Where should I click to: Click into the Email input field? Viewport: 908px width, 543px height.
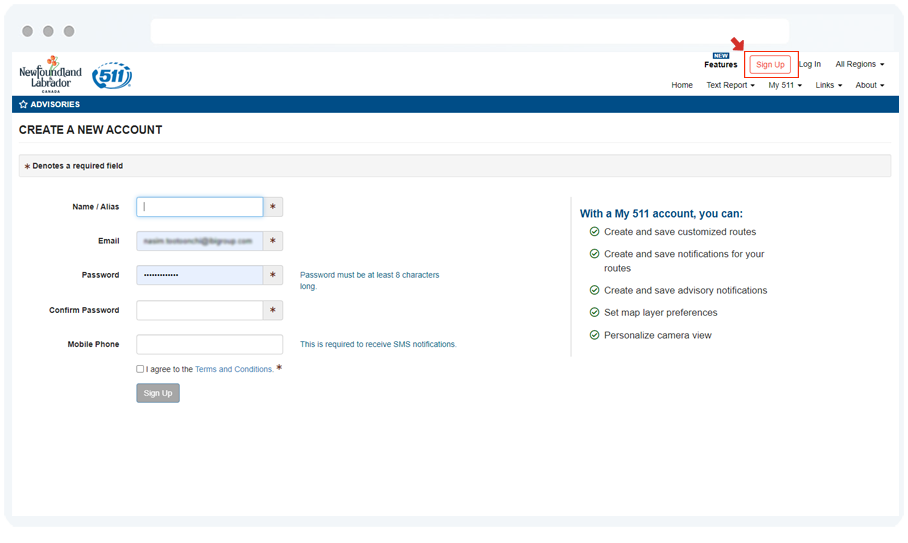point(200,241)
